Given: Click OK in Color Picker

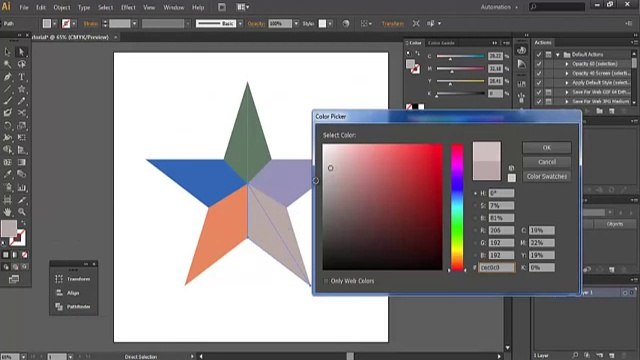Looking at the screenshot, I should tap(547, 147).
